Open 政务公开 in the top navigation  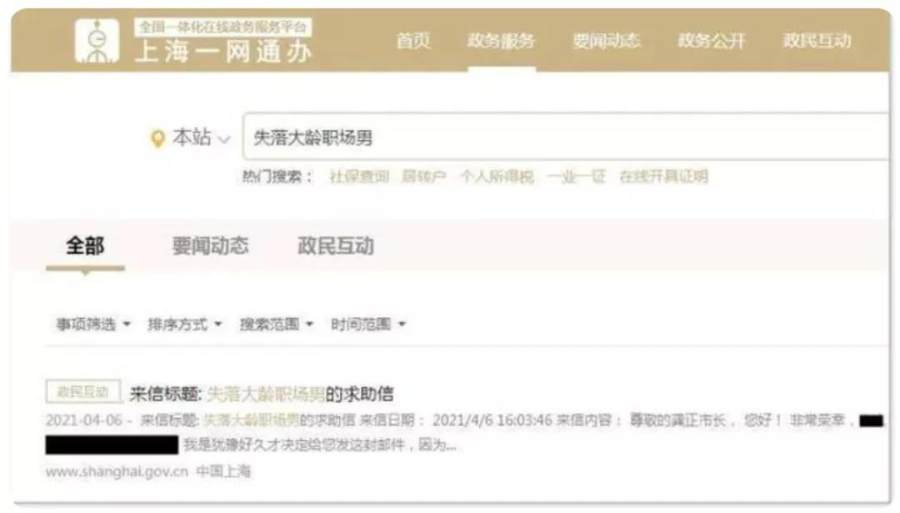point(712,41)
